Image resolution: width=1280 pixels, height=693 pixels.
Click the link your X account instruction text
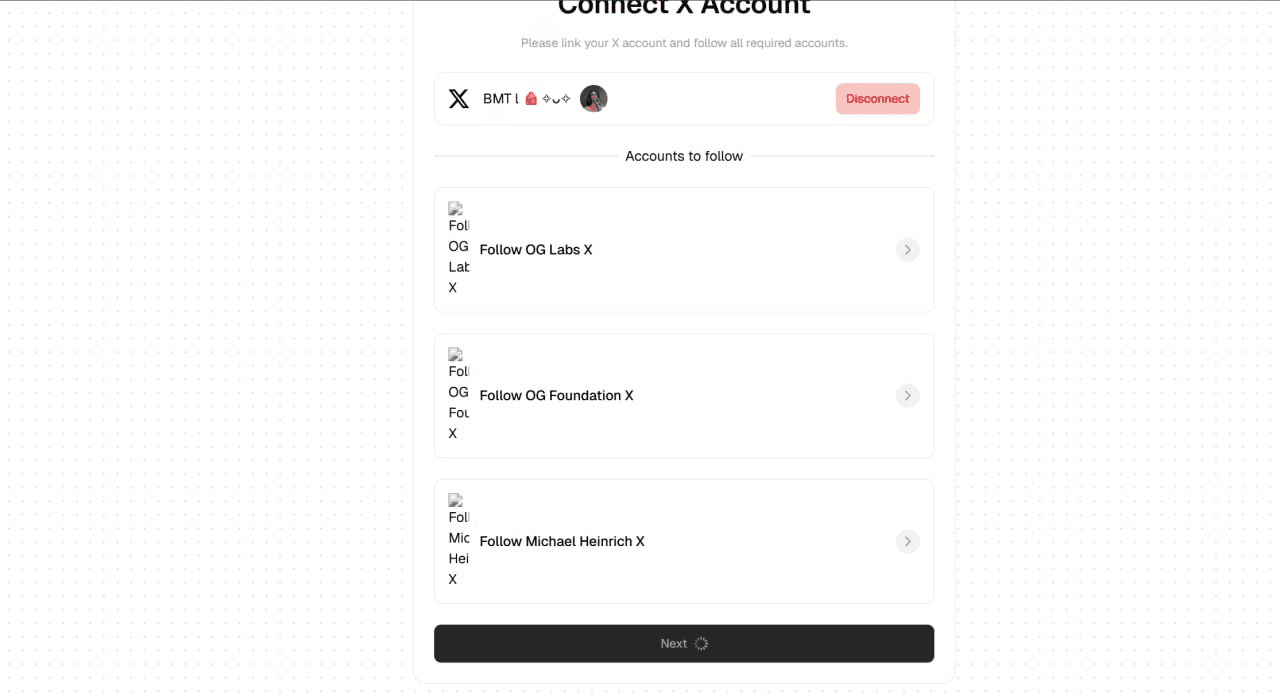tap(684, 43)
